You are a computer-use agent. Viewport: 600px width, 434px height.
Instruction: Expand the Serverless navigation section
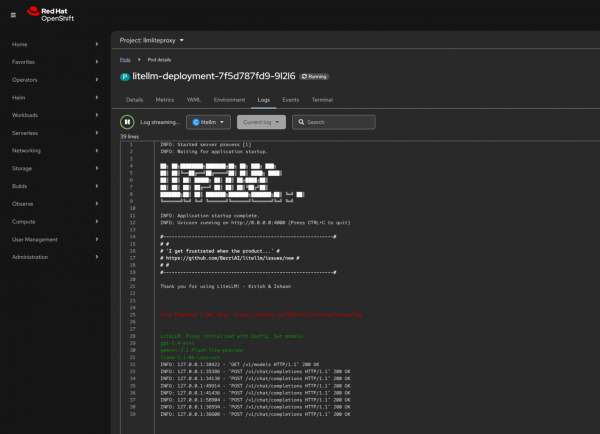[55, 133]
